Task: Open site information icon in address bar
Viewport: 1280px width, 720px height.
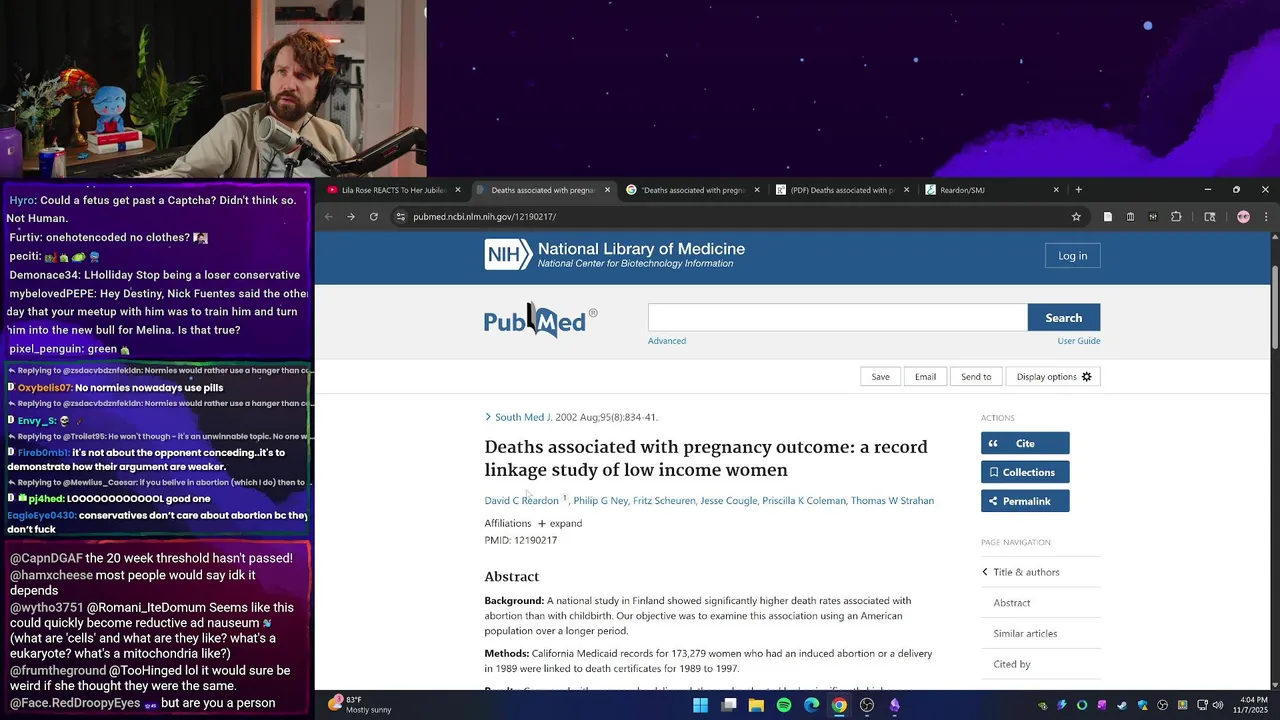Action: coord(401,216)
